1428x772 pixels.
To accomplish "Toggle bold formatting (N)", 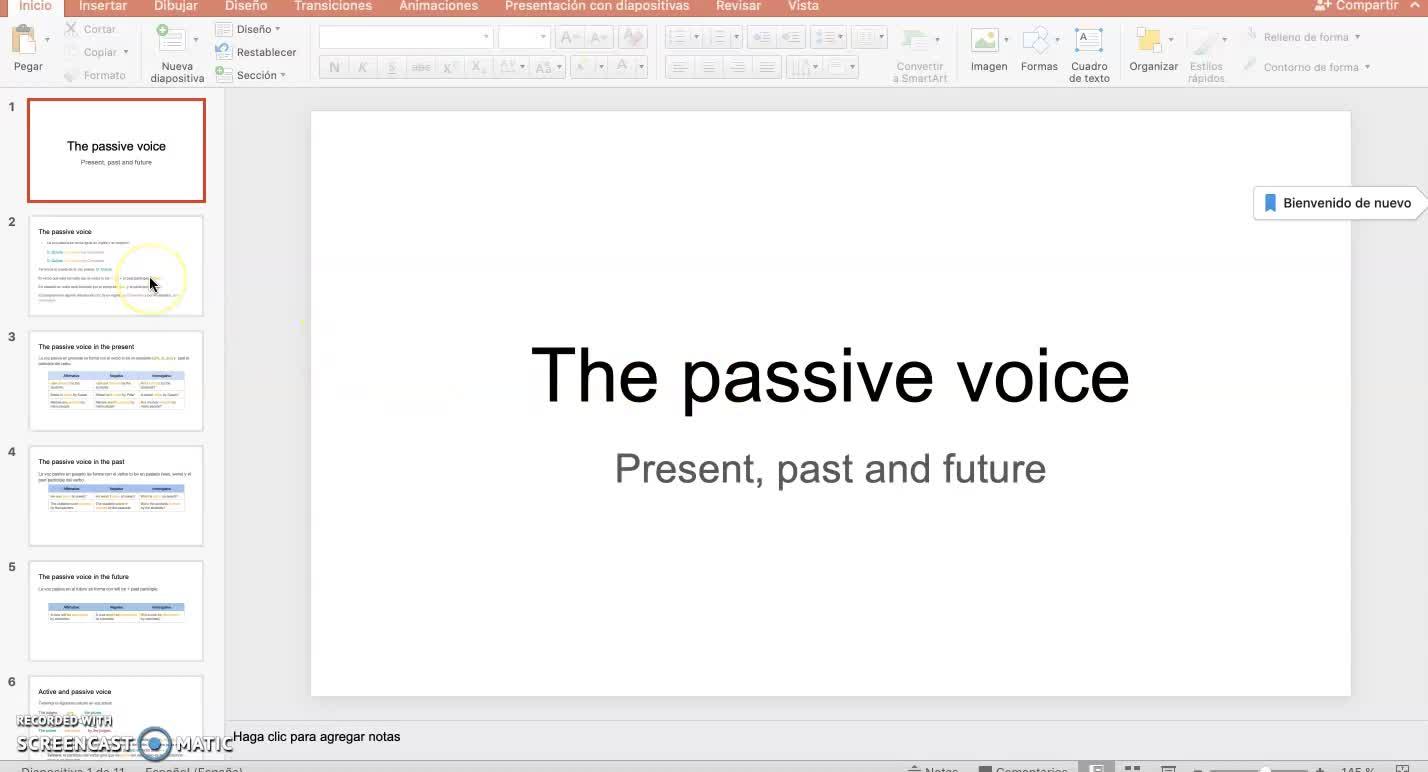I will tap(334, 67).
